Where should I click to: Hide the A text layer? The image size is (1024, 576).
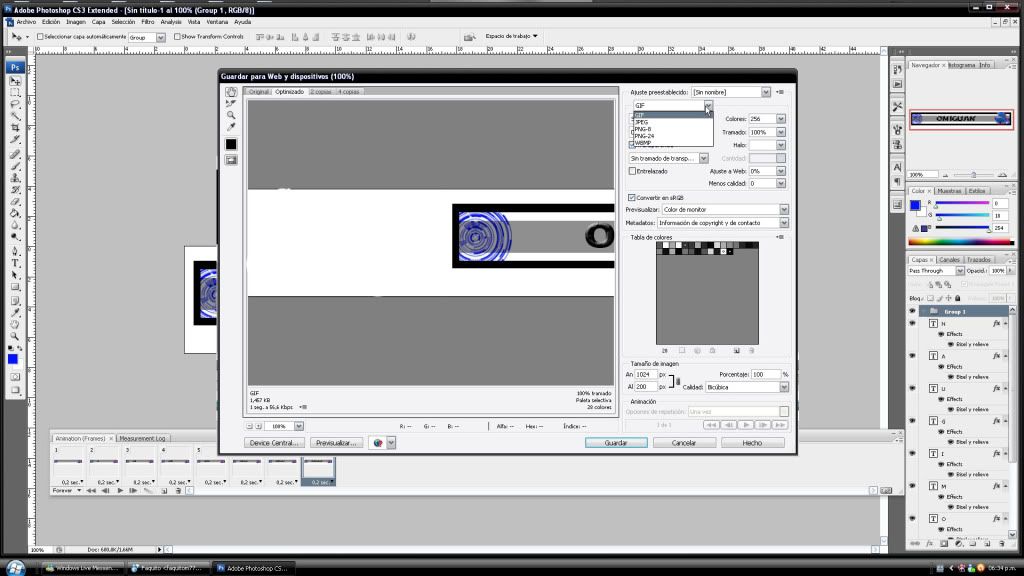(912, 356)
